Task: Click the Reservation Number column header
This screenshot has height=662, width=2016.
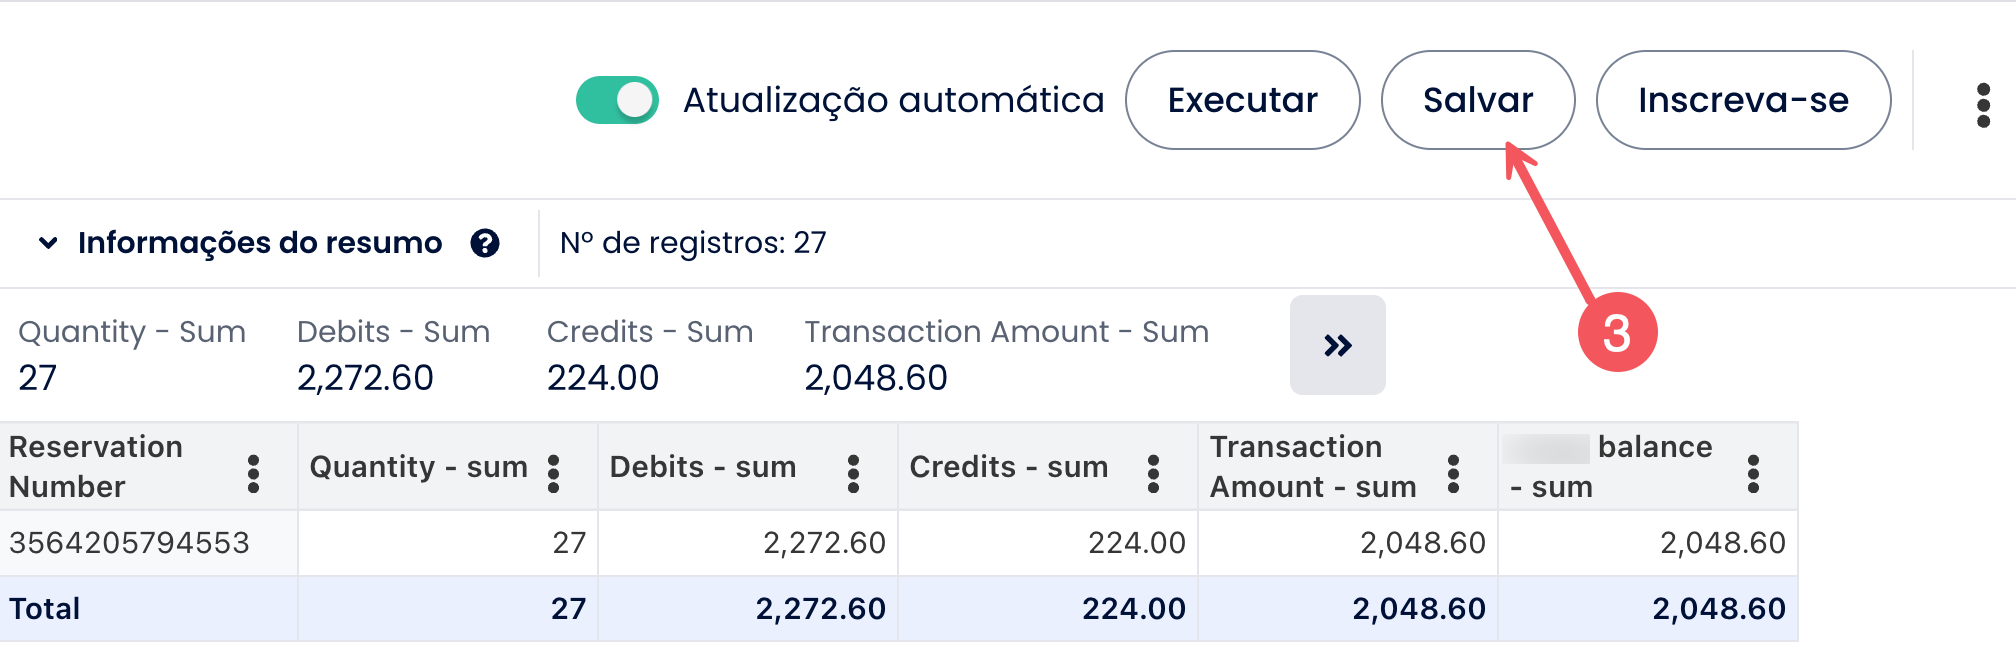Action: click(x=96, y=467)
